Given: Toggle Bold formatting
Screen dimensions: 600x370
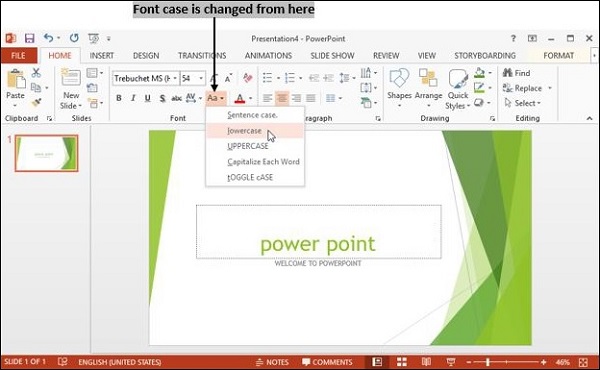Looking at the screenshot, I should tap(119, 98).
